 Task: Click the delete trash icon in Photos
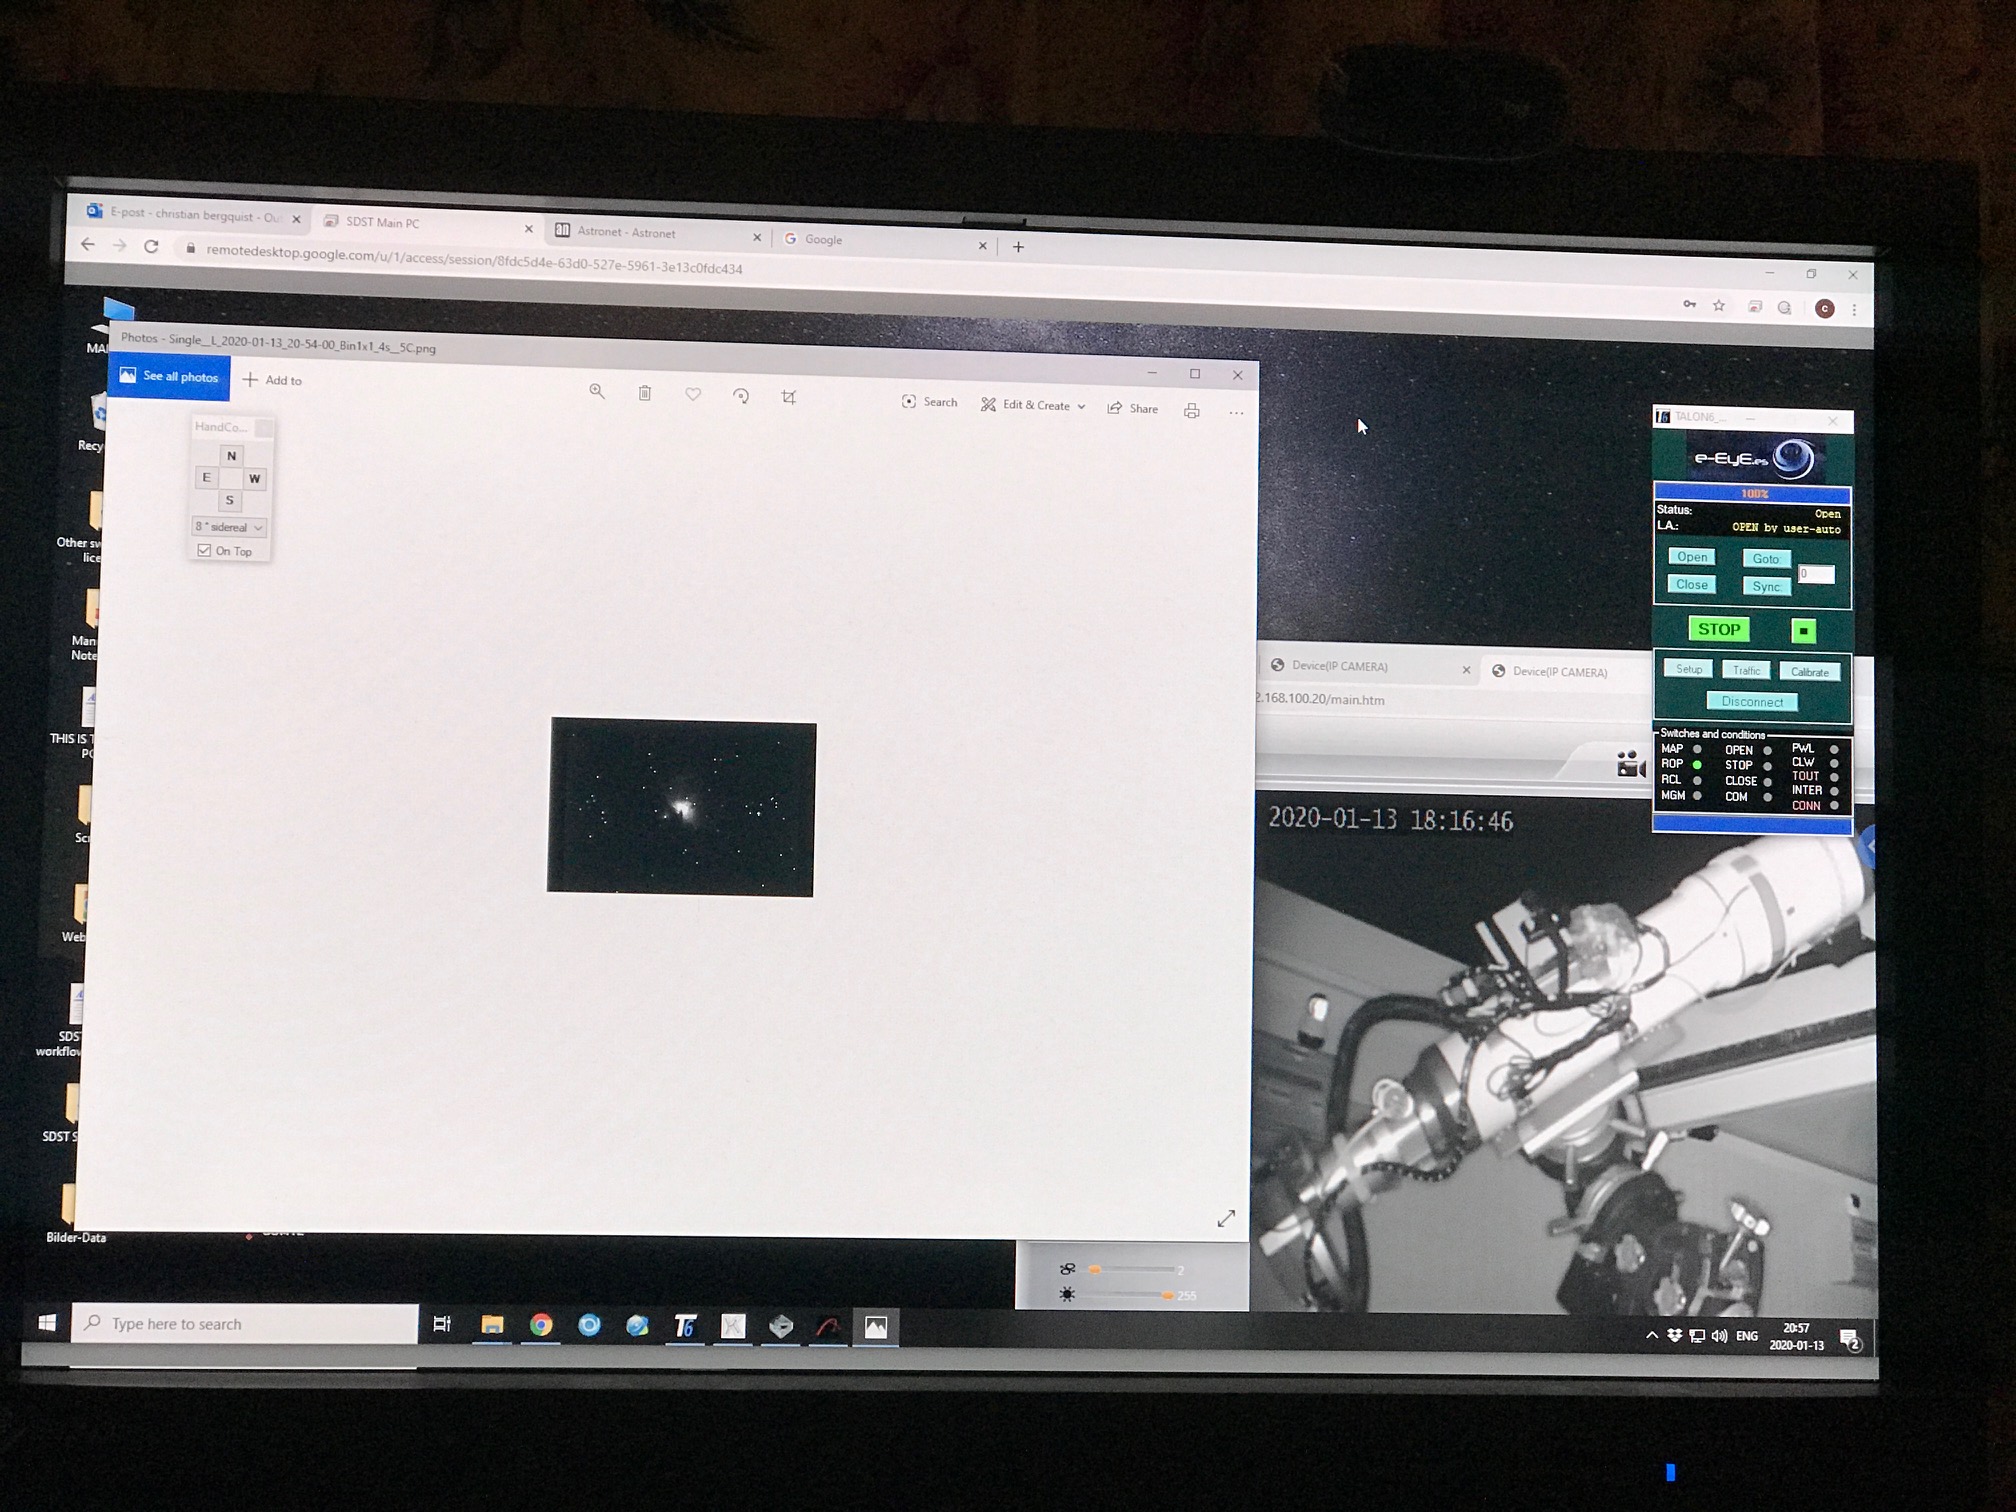(x=645, y=394)
